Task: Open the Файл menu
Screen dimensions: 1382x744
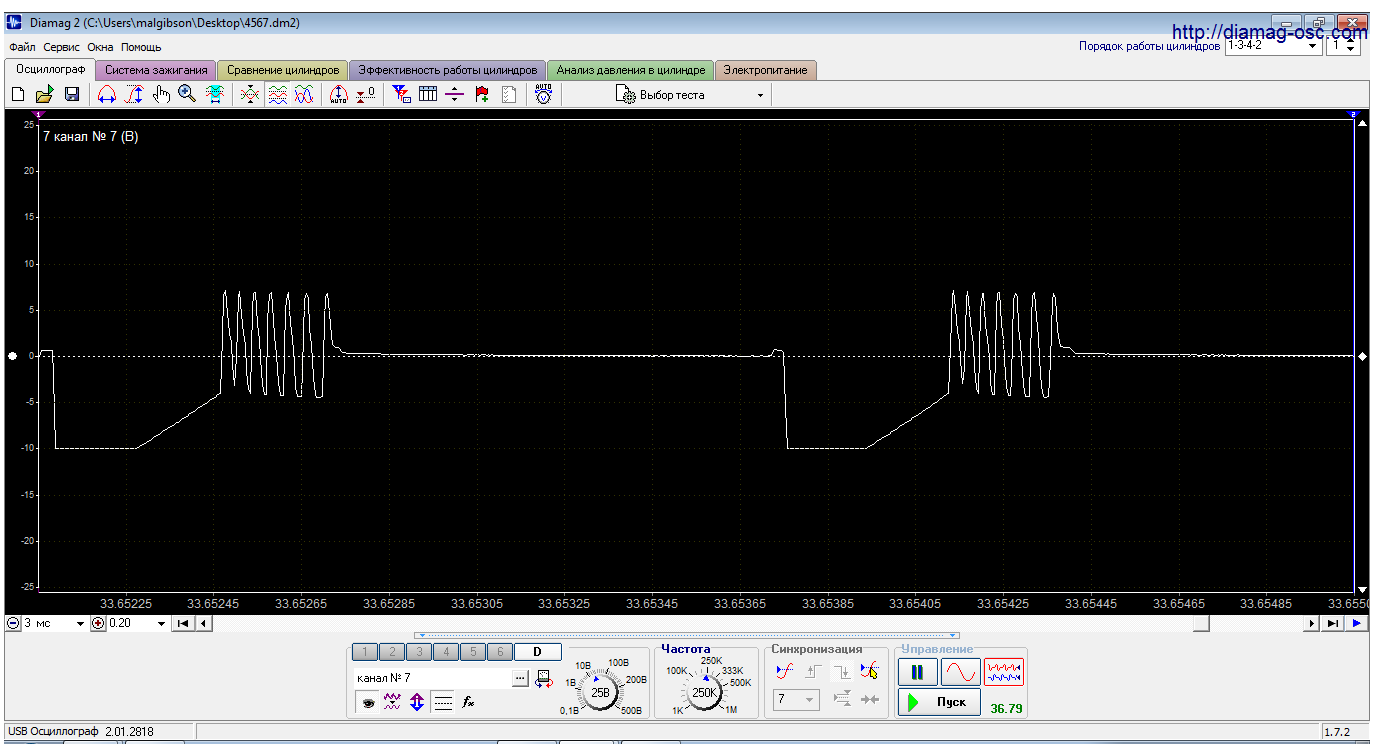Action: point(22,47)
